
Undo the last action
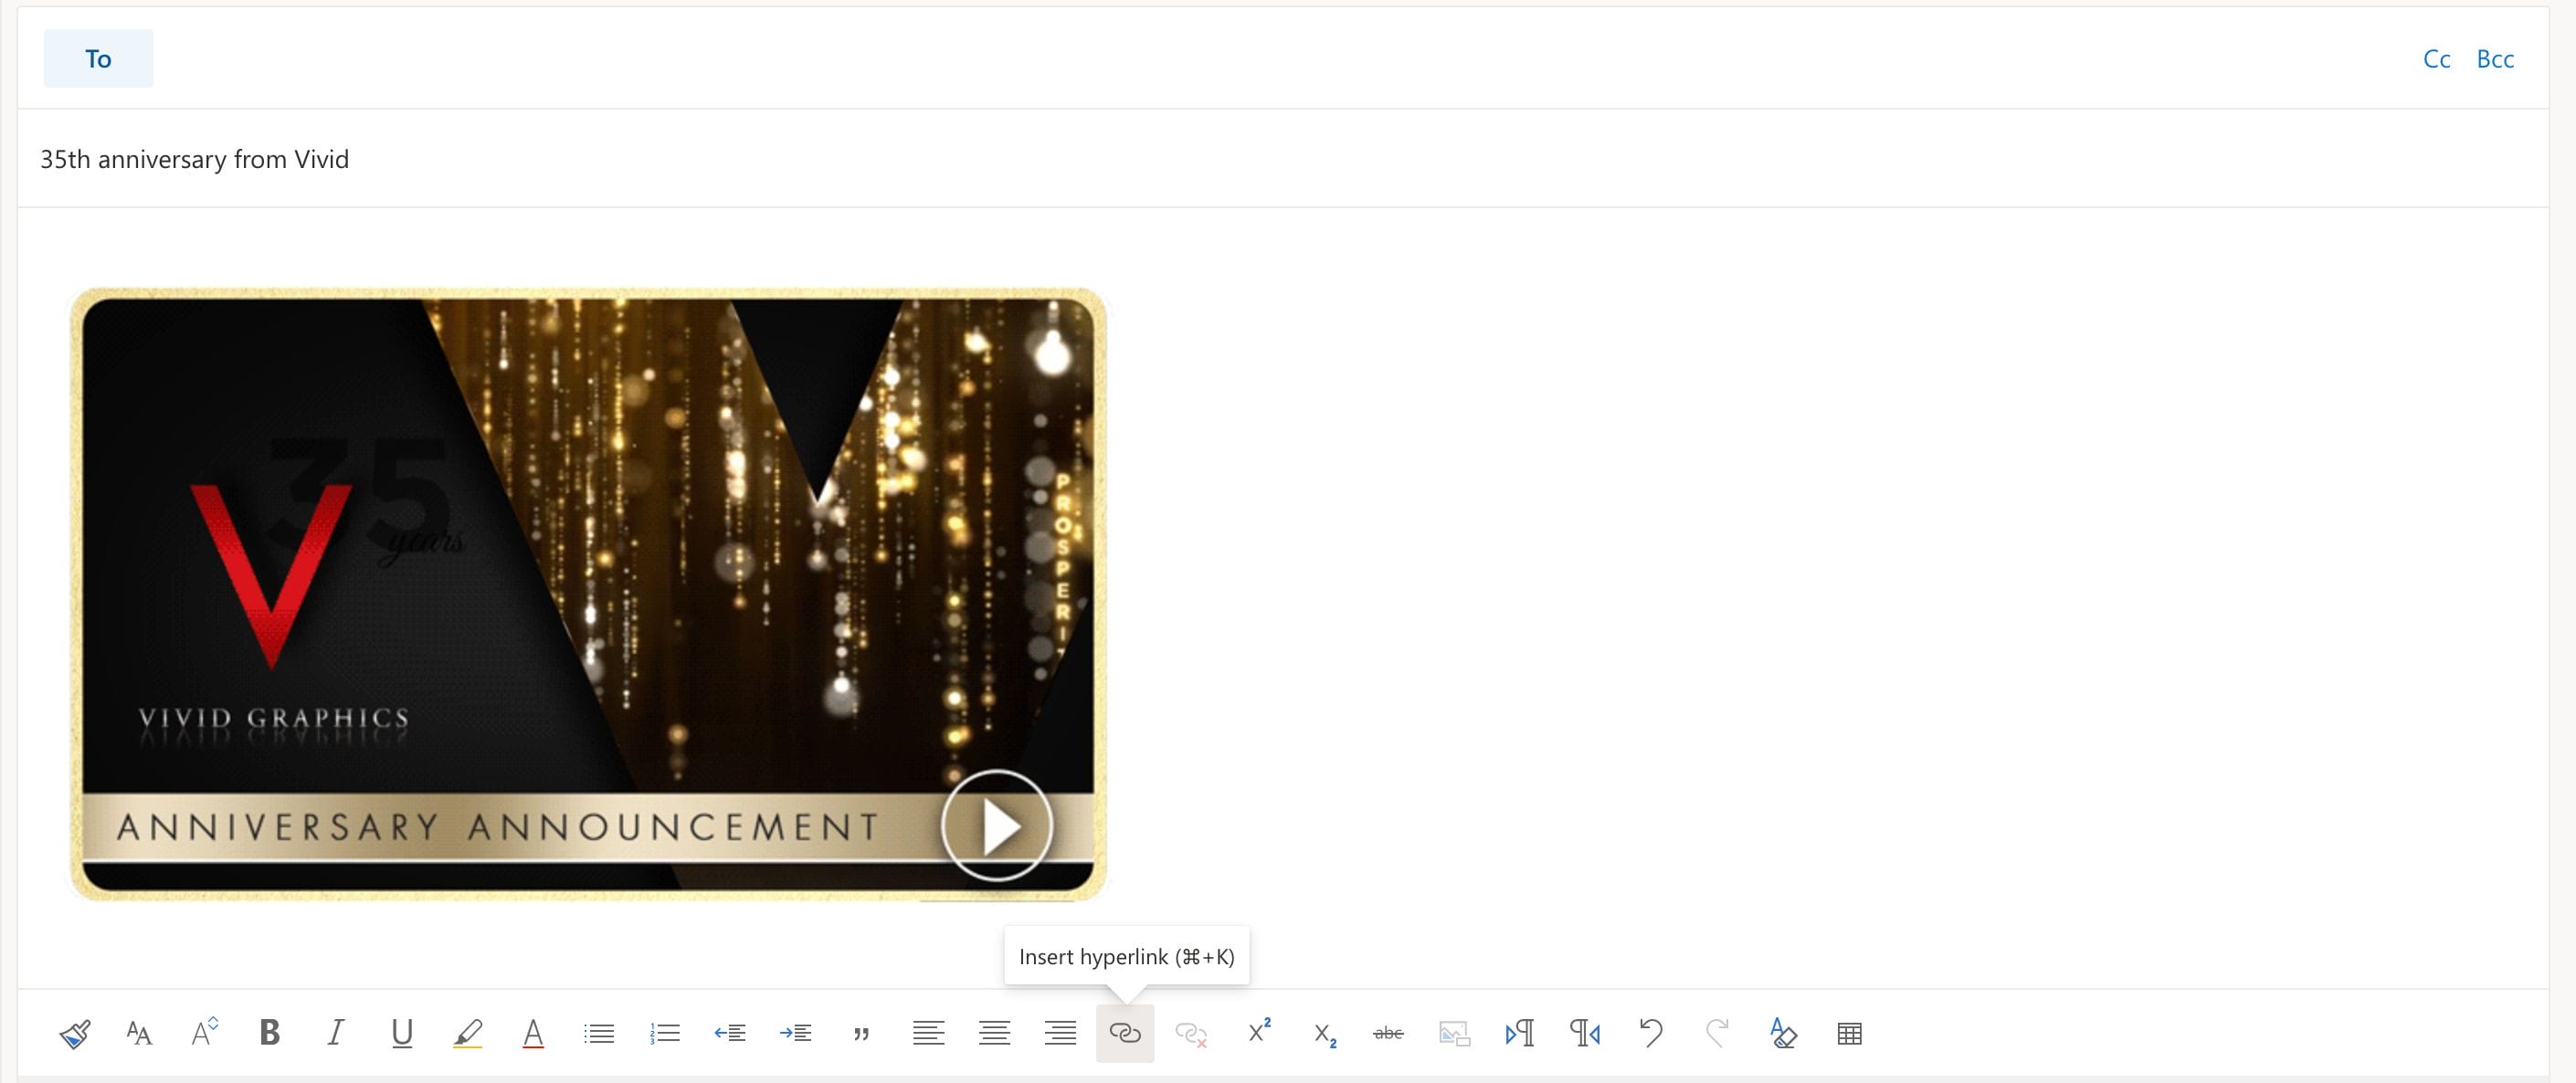point(1651,1033)
